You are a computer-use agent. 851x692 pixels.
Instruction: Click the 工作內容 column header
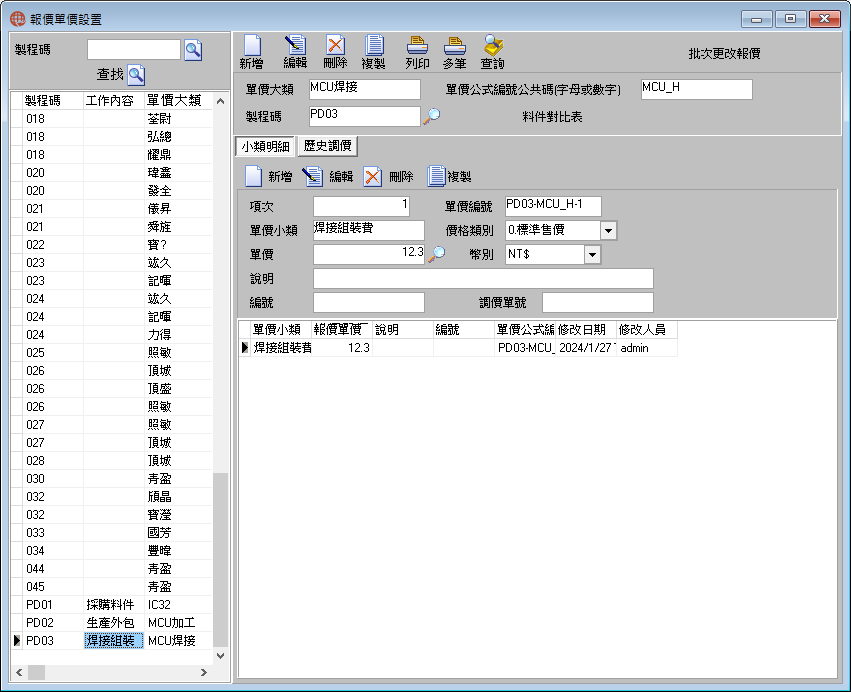tap(113, 100)
